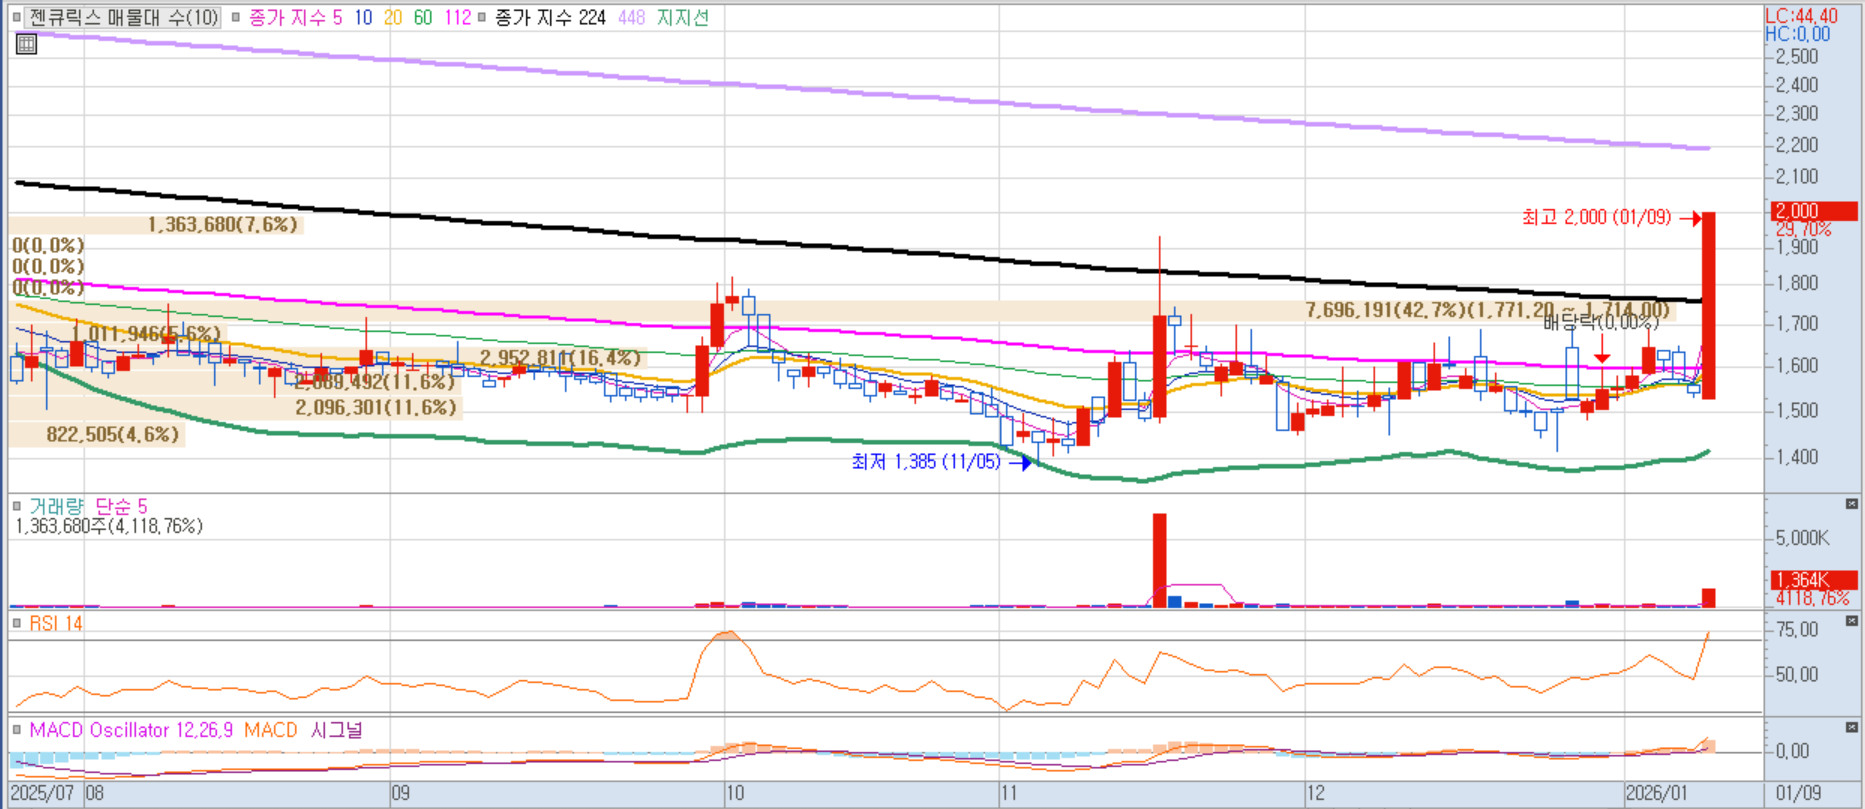Viewport: 1865px width, 809px height.
Task: Click the standalone MACD legend label
Action: click(x=270, y=730)
